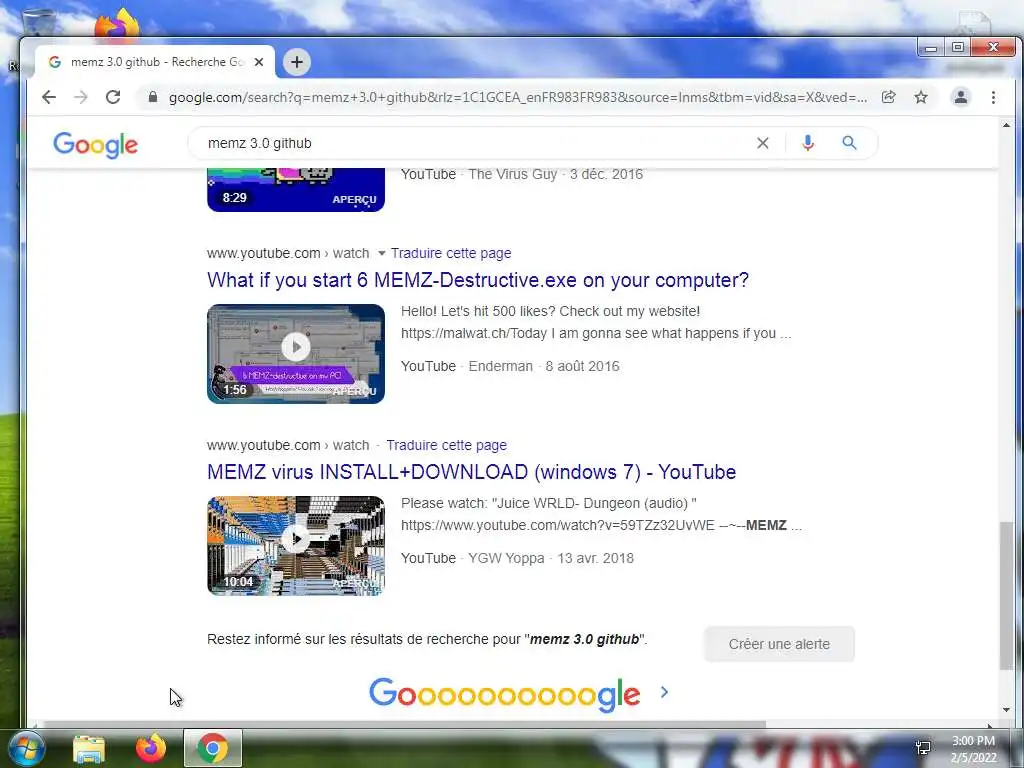
Task: Open MEMZ virus INSTALL+DOWNLOAD (windows 7) result
Action: click(x=472, y=472)
